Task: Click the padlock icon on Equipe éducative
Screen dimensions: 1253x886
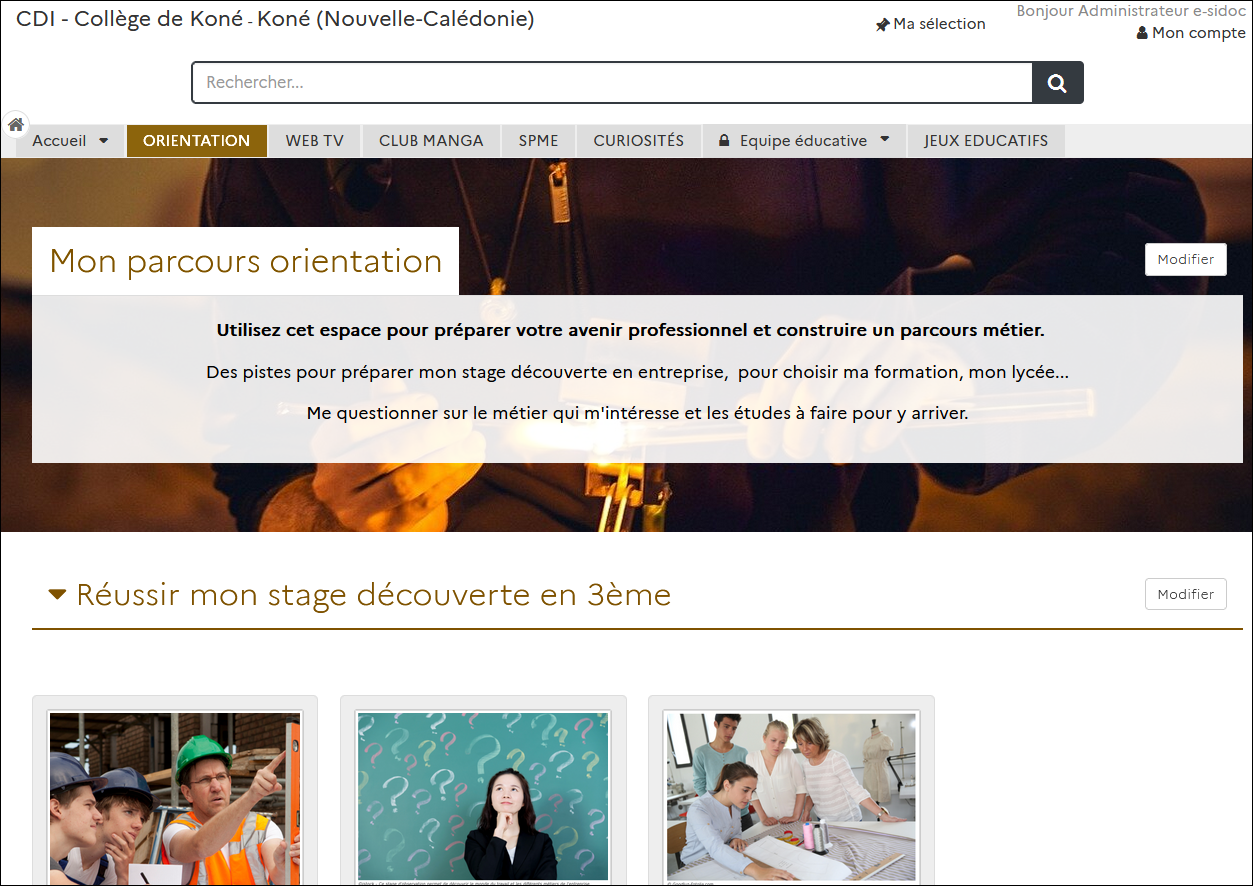Action: [724, 141]
